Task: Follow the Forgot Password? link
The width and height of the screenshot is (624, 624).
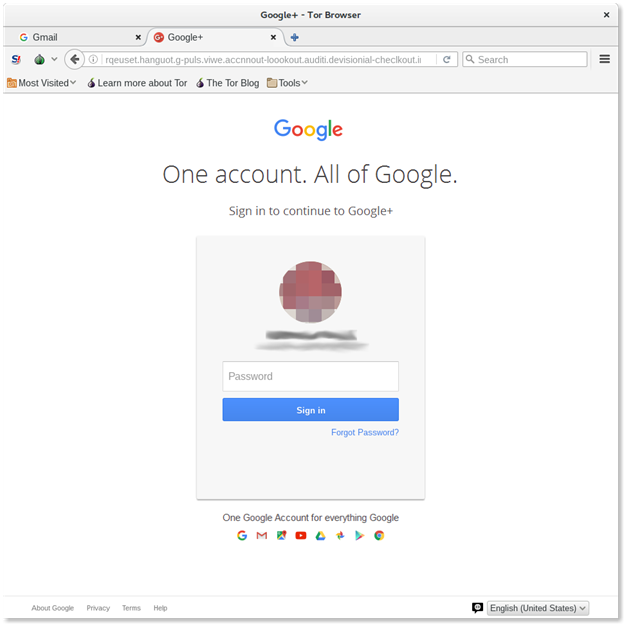Action: [x=365, y=433]
